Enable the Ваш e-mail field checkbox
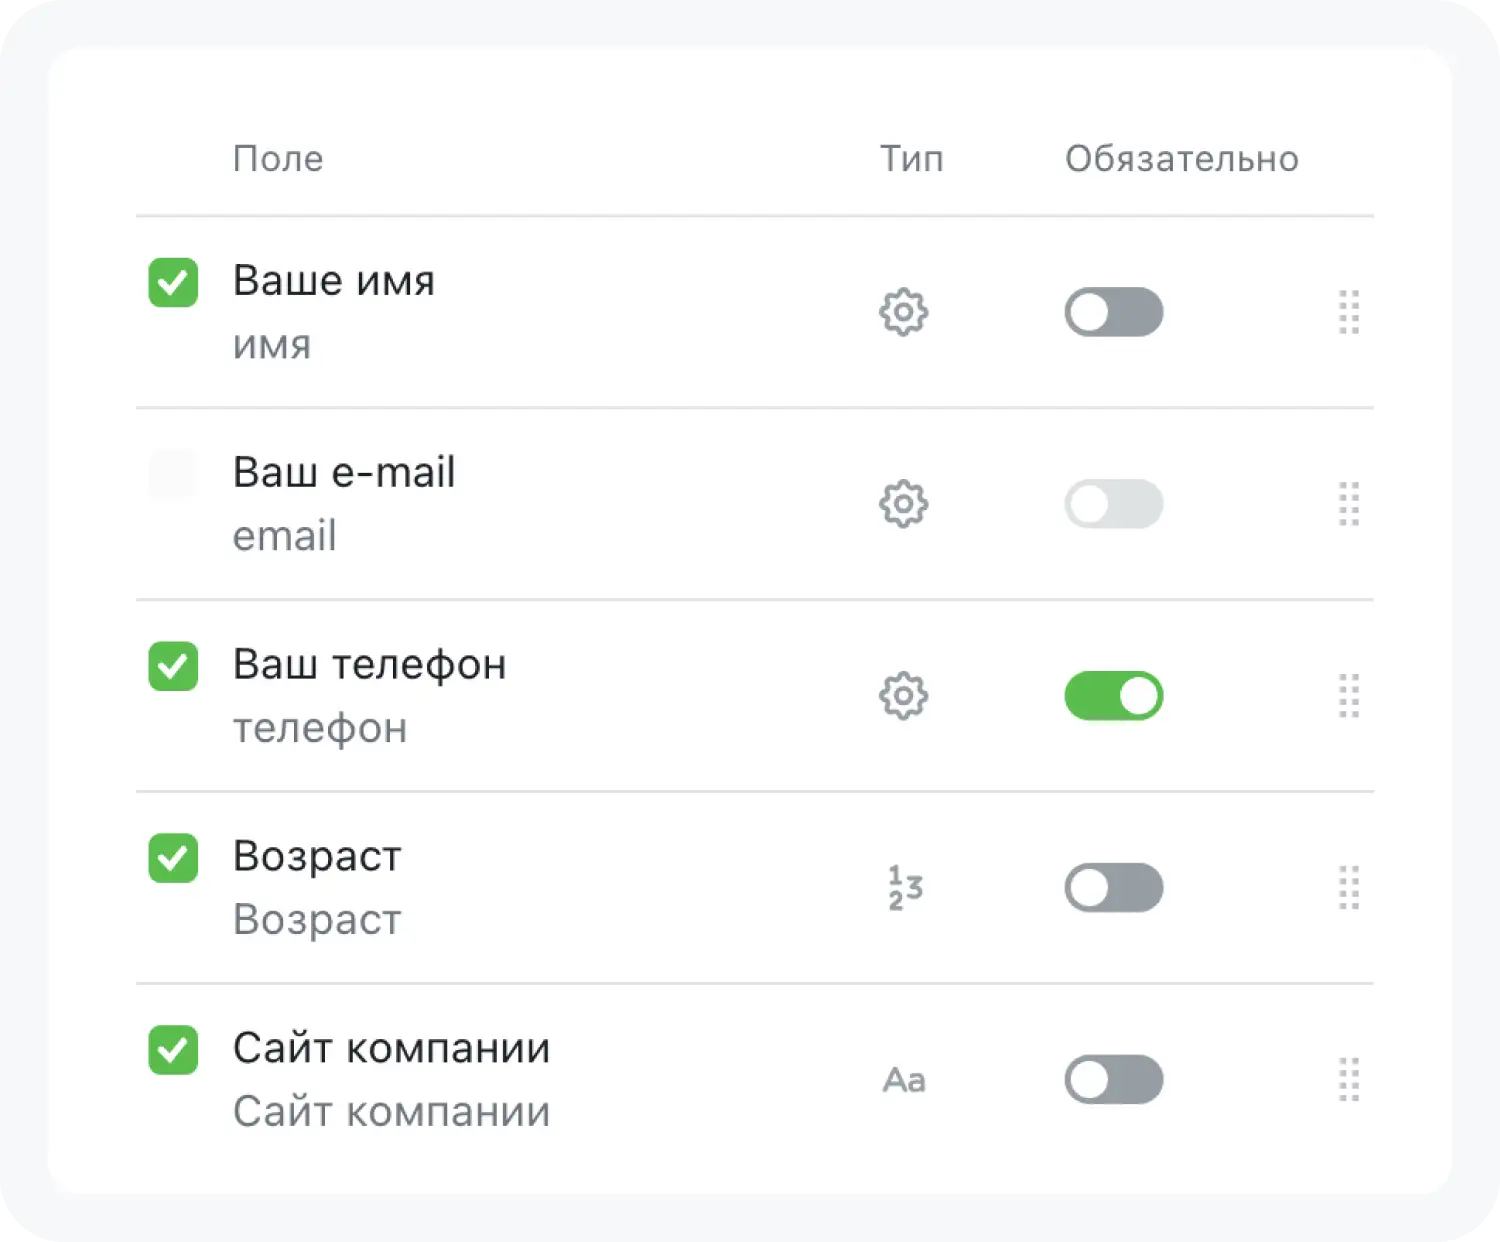 click(x=173, y=474)
